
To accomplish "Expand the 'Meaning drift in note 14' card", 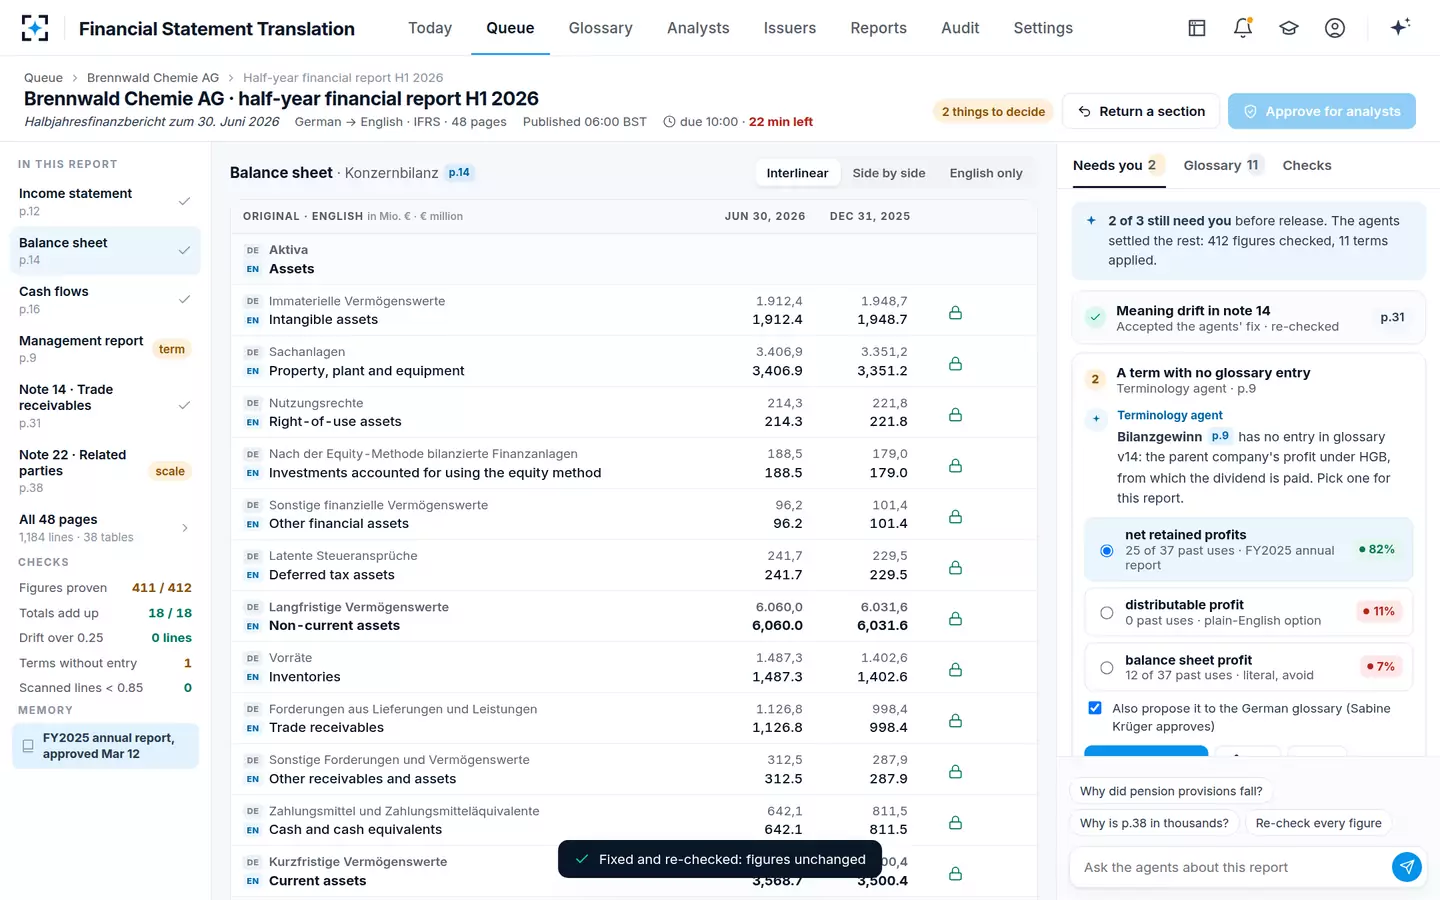I will point(1248,318).
